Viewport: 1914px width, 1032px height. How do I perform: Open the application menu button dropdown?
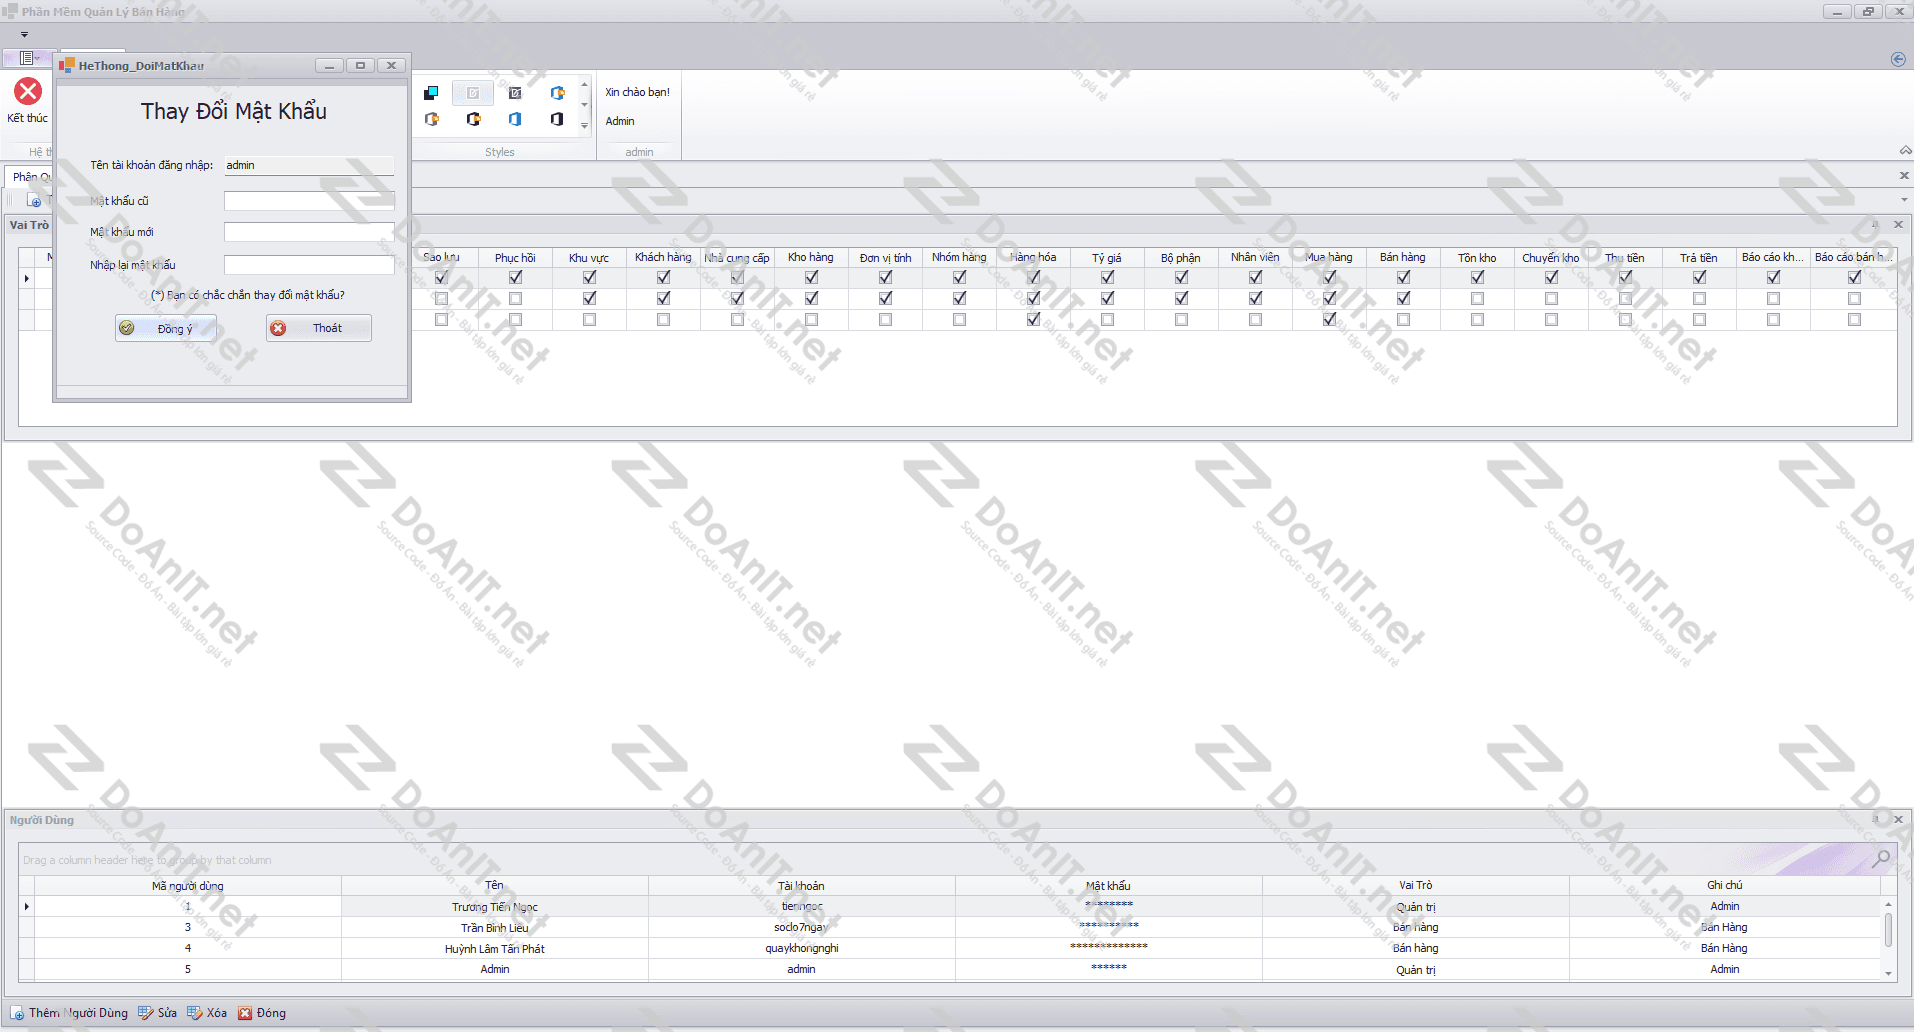[x=29, y=58]
